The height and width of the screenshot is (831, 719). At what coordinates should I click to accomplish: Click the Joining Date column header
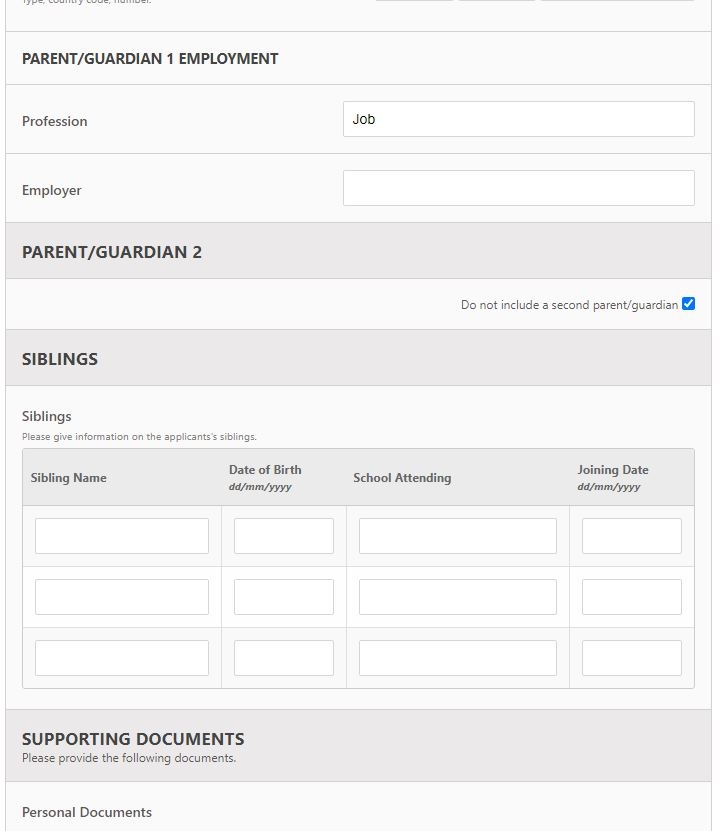(x=613, y=470)
